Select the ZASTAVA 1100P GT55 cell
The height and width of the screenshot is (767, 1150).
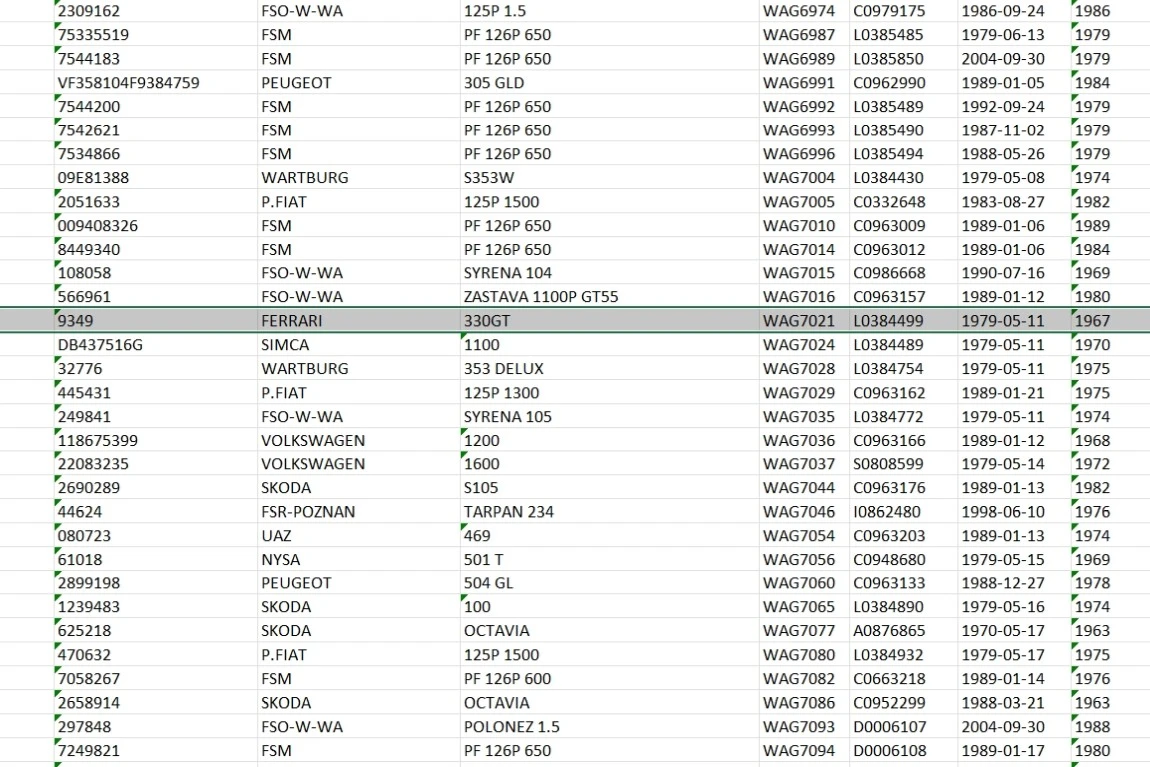541,297
